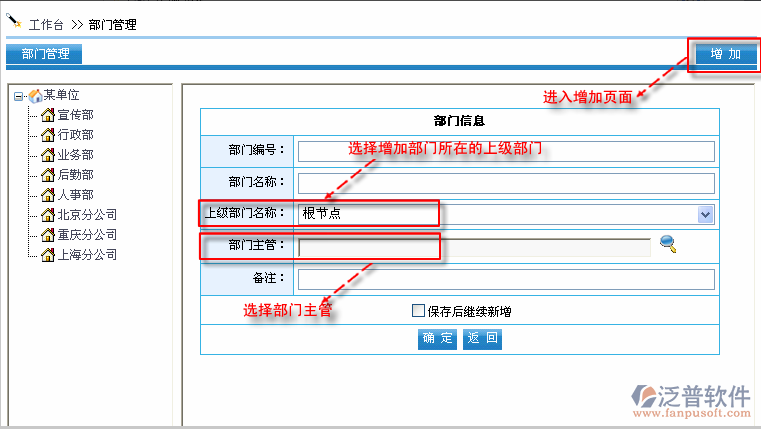Confirm with the 确定 button
Image resolution: width=761 pixels, height=429 pixels.
pos(437,339)
